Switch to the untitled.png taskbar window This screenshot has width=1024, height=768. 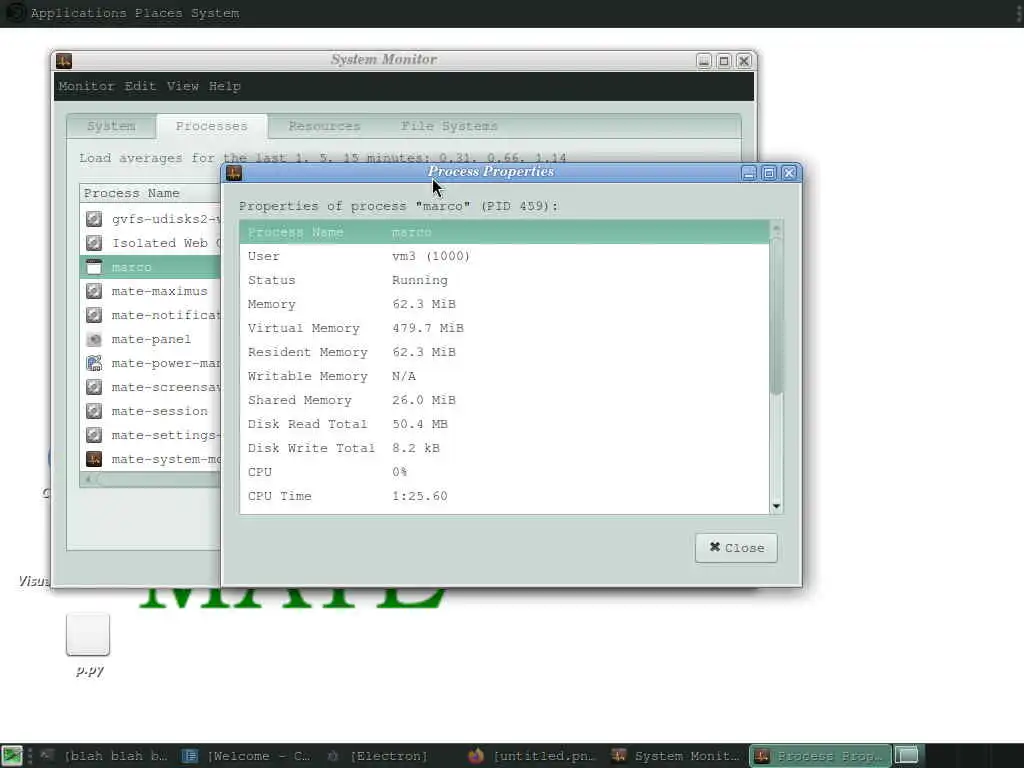coord(532,756)
